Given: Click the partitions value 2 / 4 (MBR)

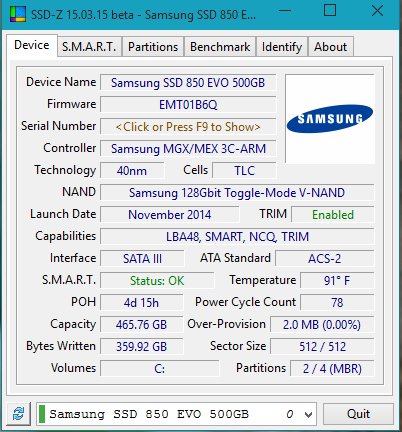Looking at the screenshot, I should (x=332, y=369).
